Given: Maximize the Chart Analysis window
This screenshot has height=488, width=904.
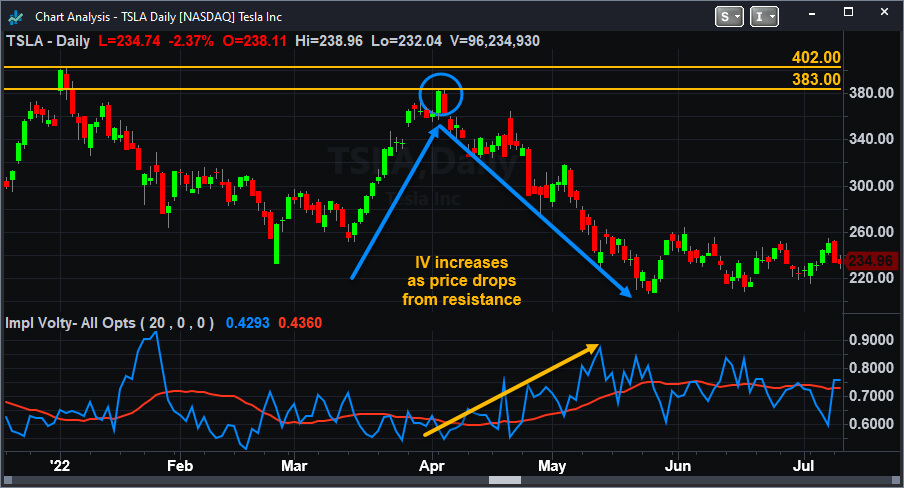Looking at the screenshot, I should click(x=848, y=12).
